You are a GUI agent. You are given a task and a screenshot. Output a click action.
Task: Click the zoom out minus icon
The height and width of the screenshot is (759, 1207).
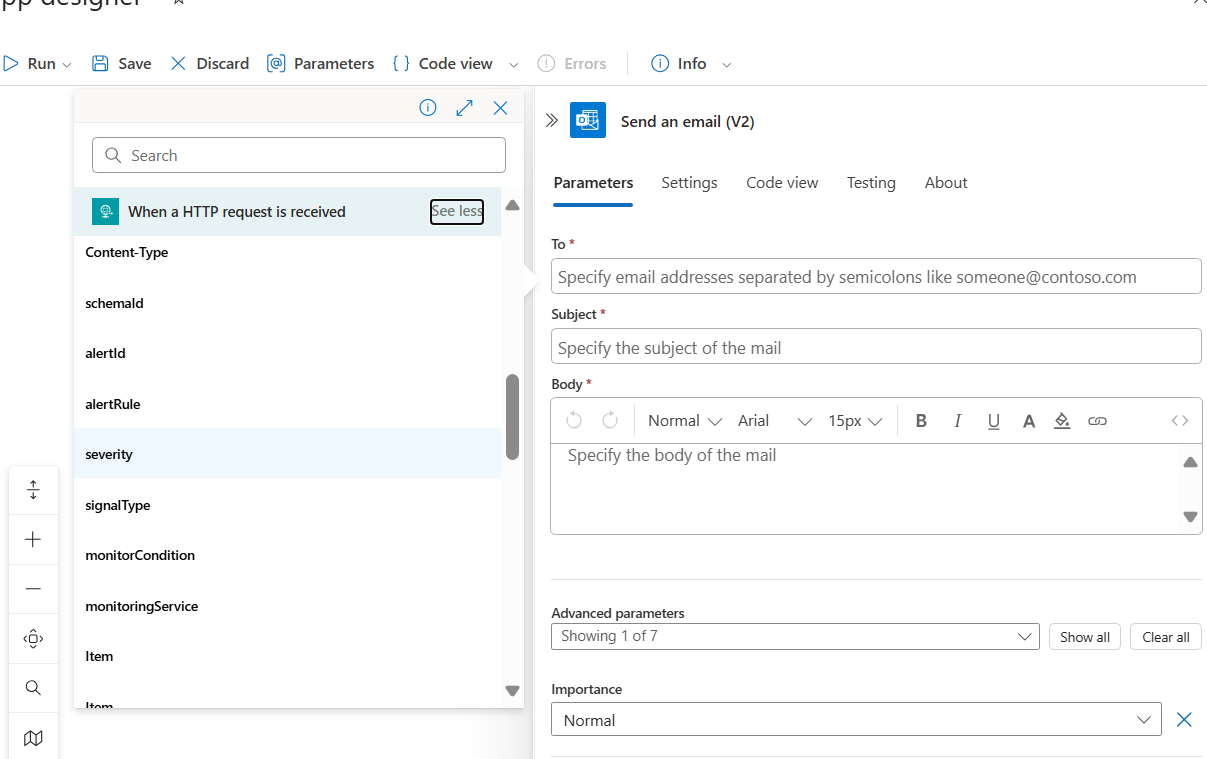[33, 589]
